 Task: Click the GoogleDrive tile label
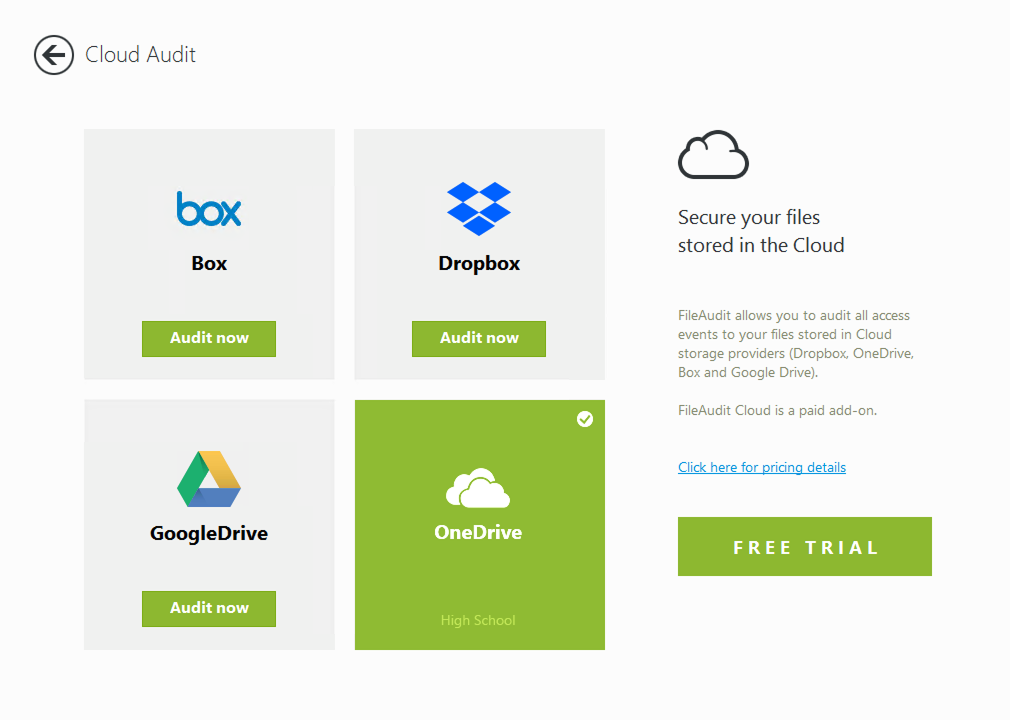209,533
